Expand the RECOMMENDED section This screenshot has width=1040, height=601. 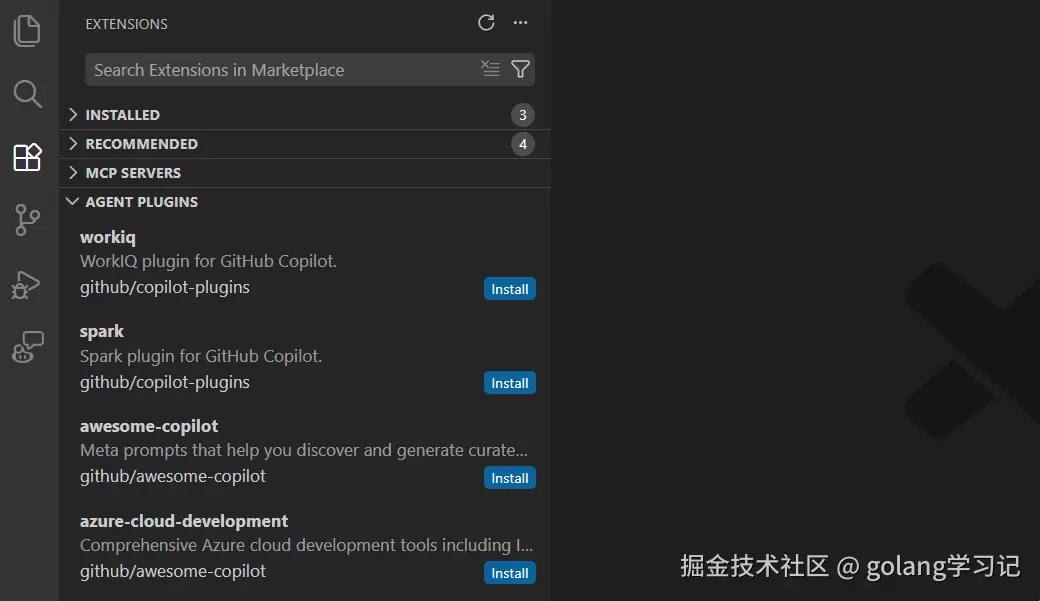tap(305, 144)
